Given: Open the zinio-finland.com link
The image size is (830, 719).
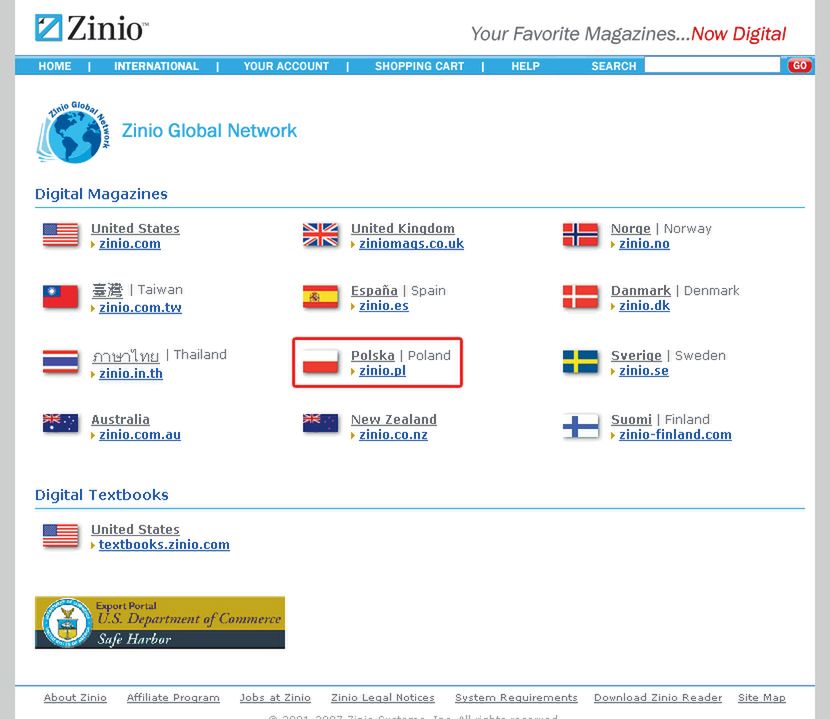Looking at the screenshot, I should tap(675, 435).
